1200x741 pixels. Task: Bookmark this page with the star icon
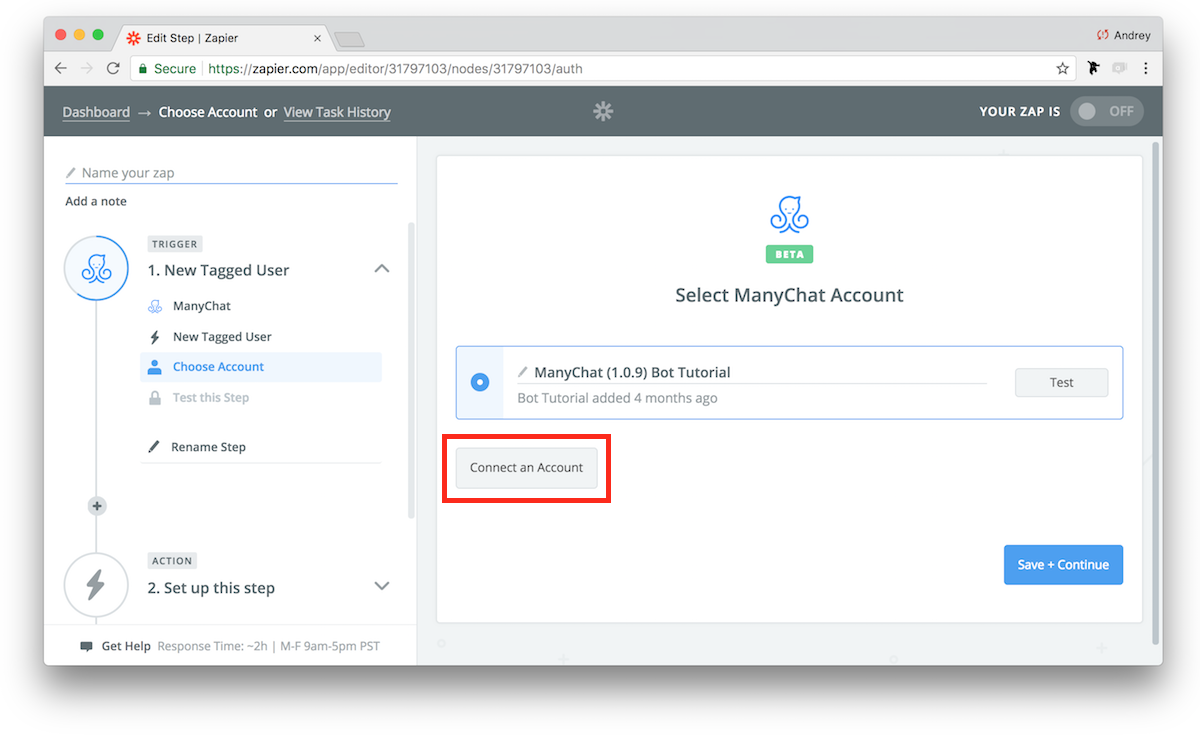tap(1062, 69)
